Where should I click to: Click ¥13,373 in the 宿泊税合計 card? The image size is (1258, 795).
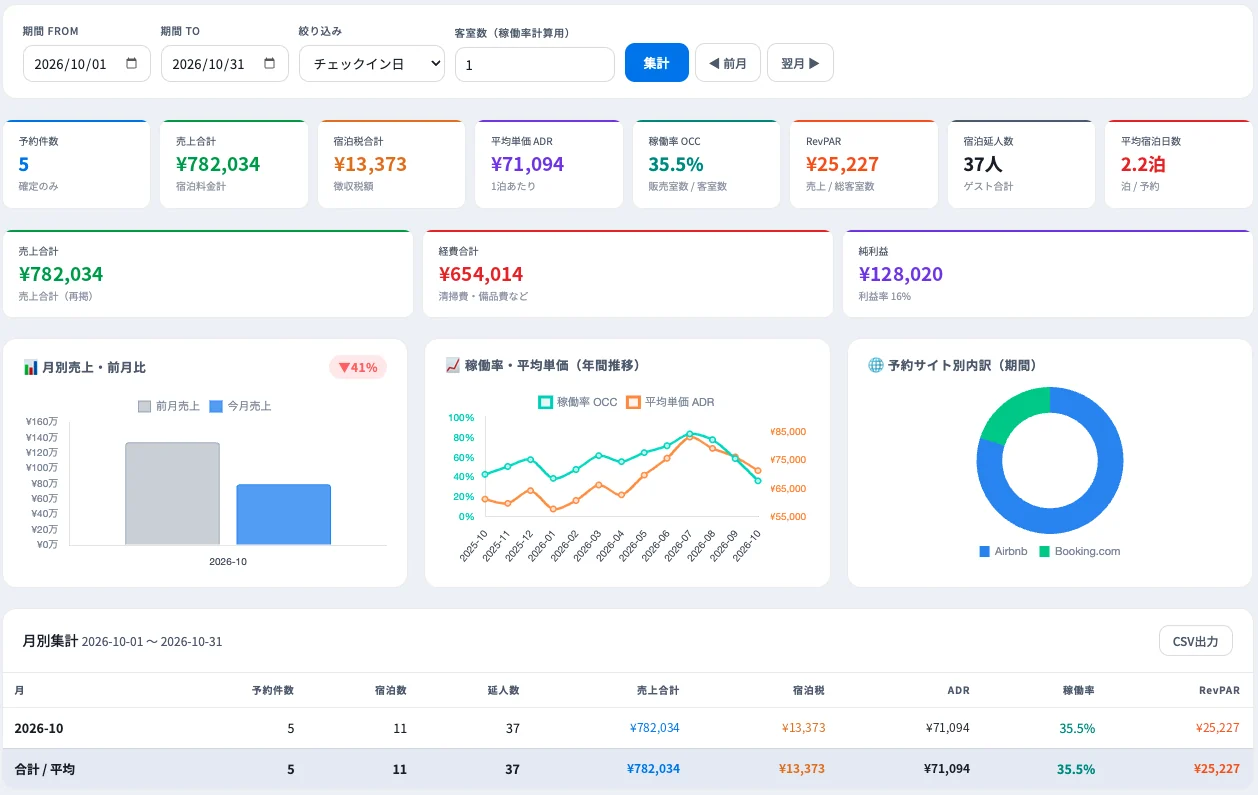[371, 164]
